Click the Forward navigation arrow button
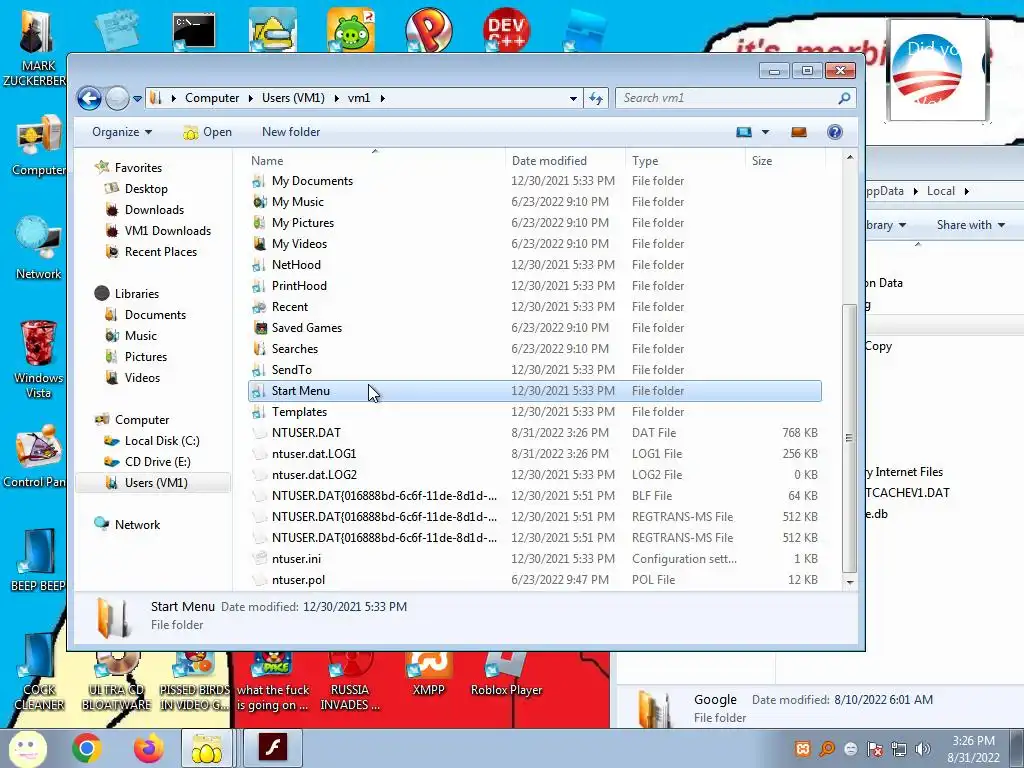Screen dimensions: 1024x768 pyautogui.click(x=118, y=99)
